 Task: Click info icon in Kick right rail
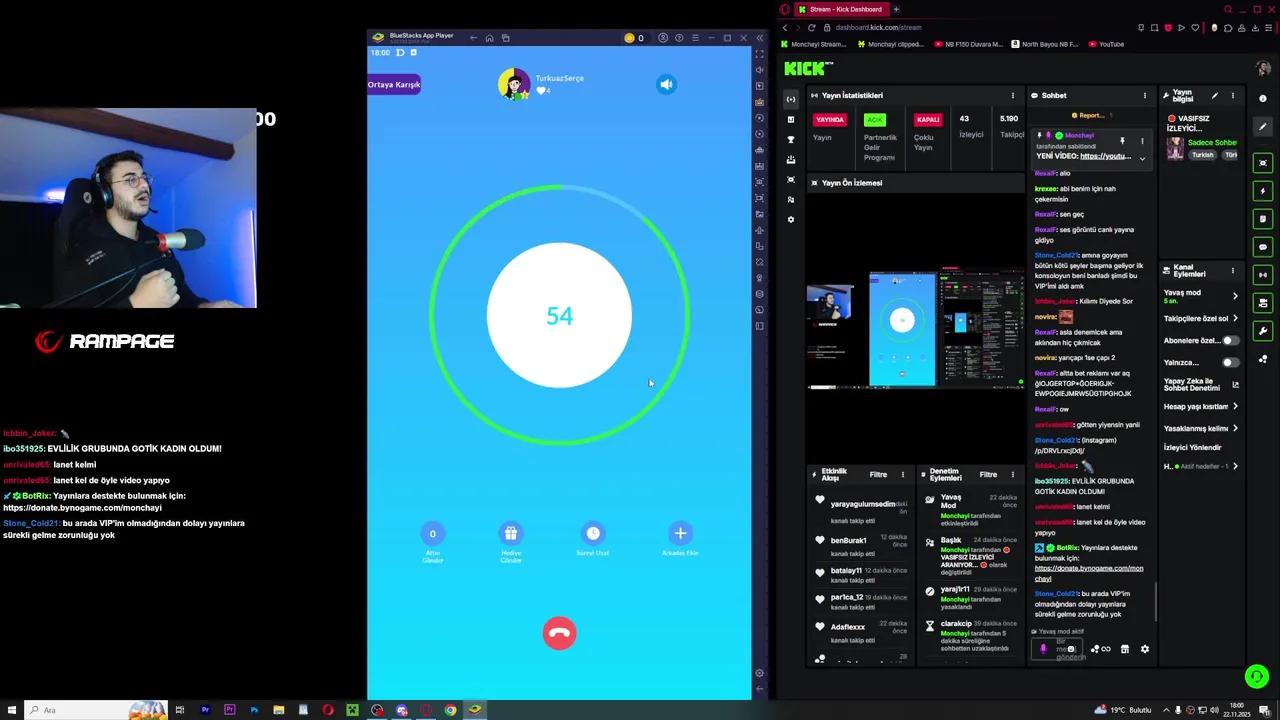(x=1263, y=99)
